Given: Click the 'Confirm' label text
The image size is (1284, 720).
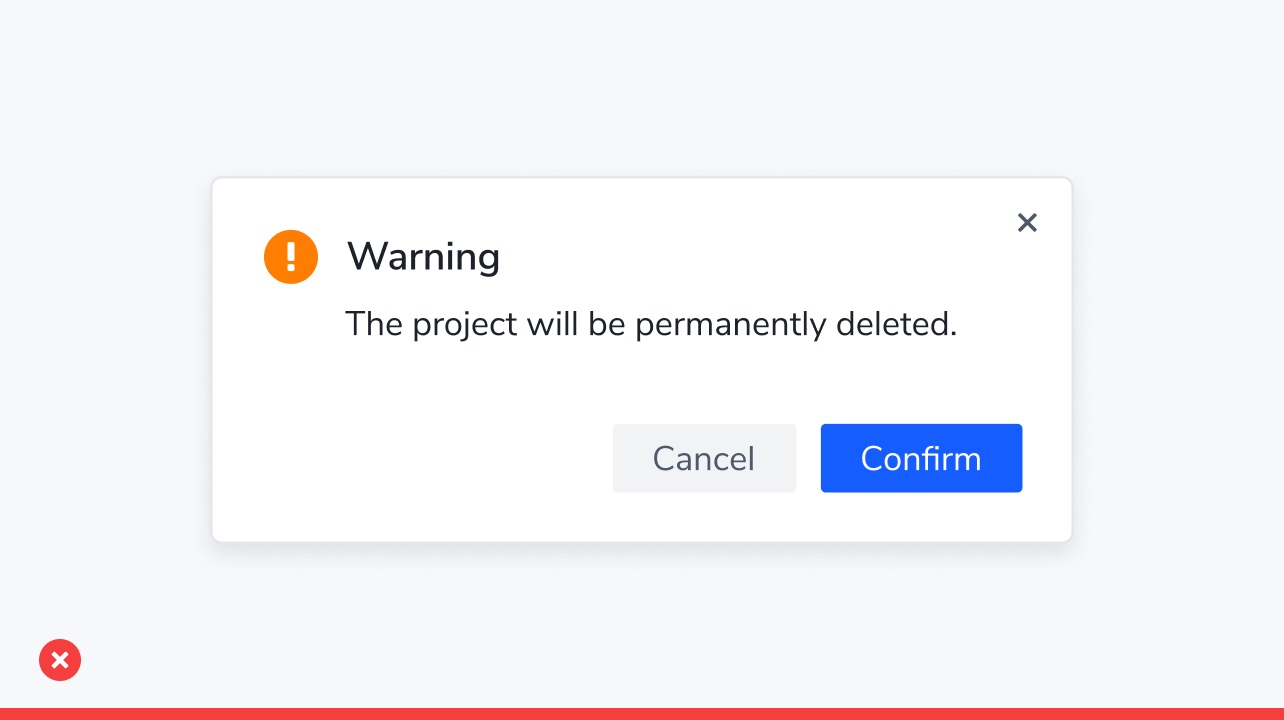Looking at the screenshot, I should click(921, 458).
